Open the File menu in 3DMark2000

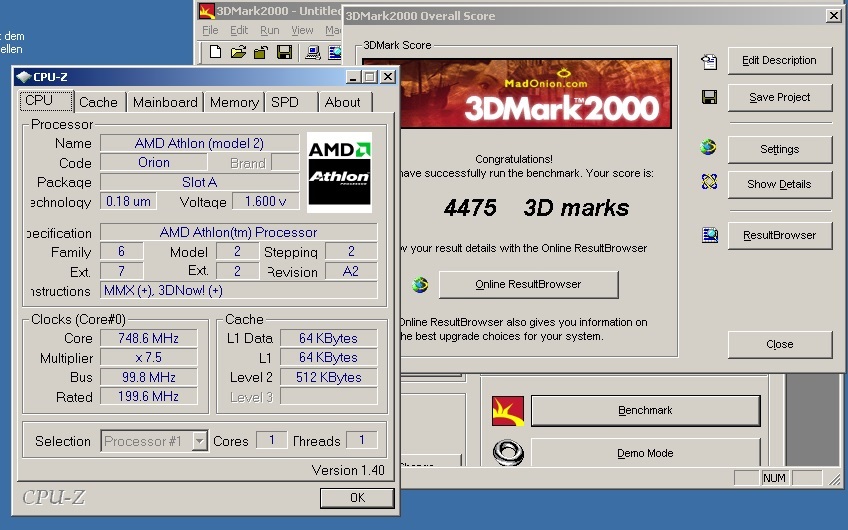tap(210, 30)
